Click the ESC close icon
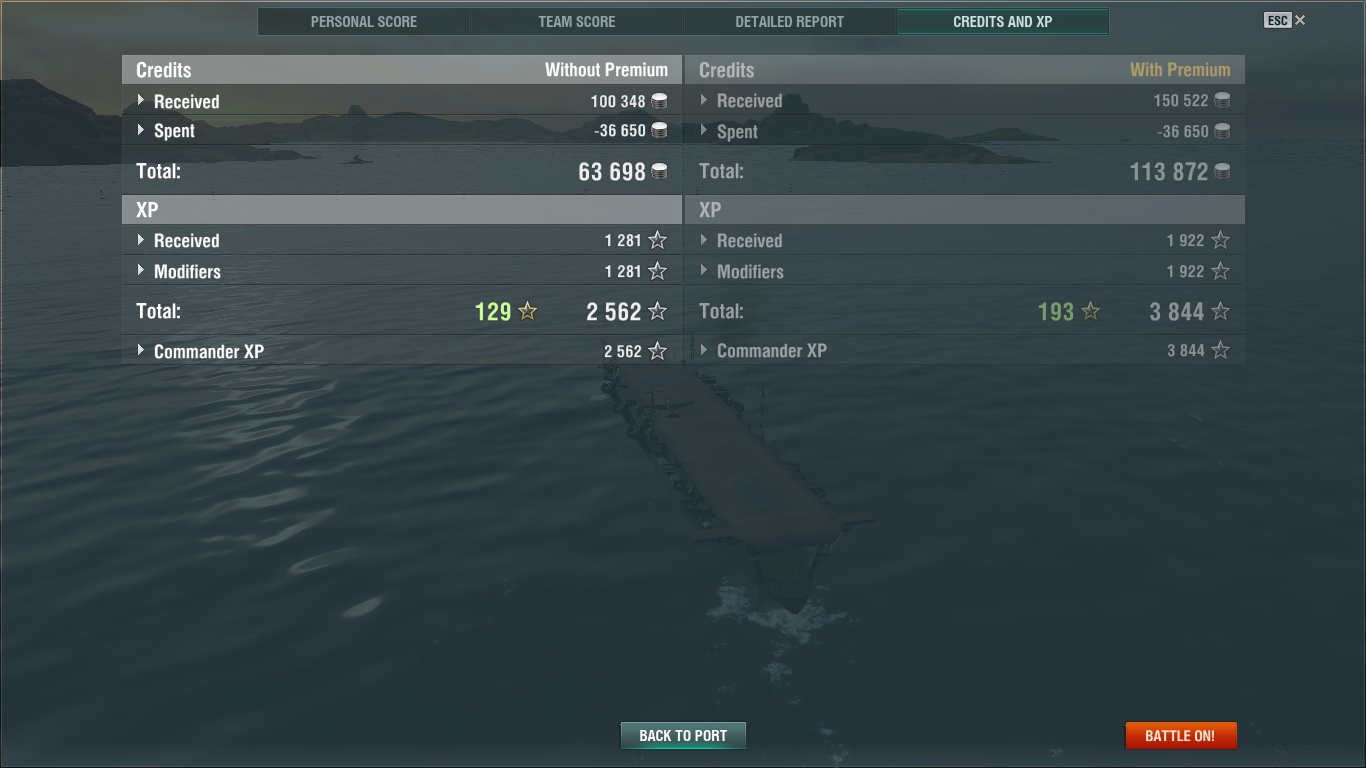This screenshot has height=768, width=1366. point(1300,20)
